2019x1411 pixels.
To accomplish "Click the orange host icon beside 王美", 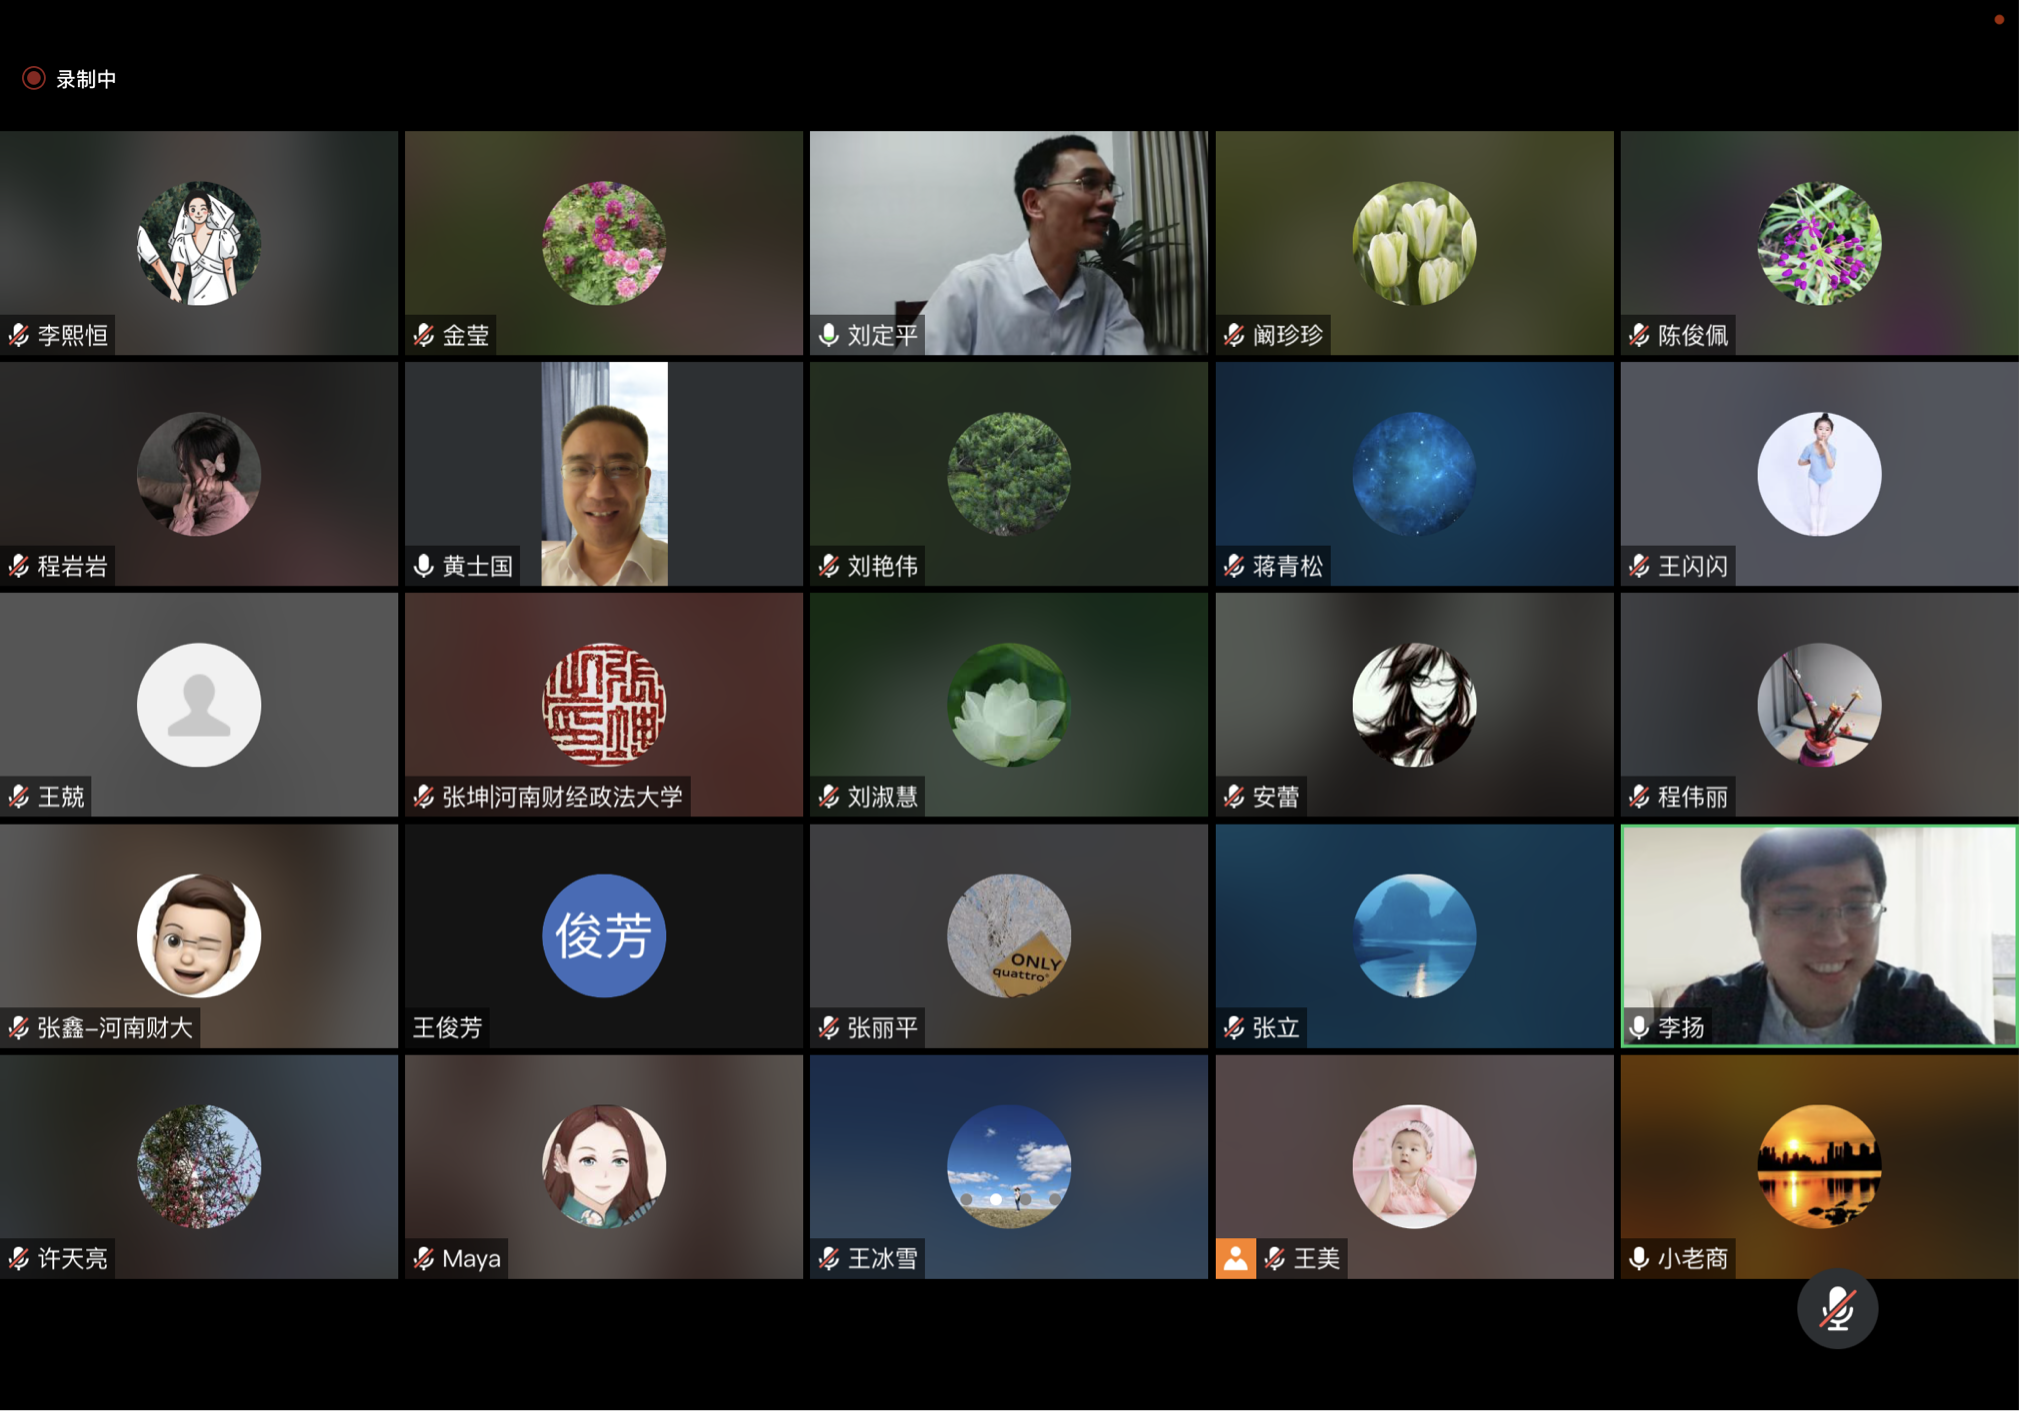I will pos(1236,1258).
